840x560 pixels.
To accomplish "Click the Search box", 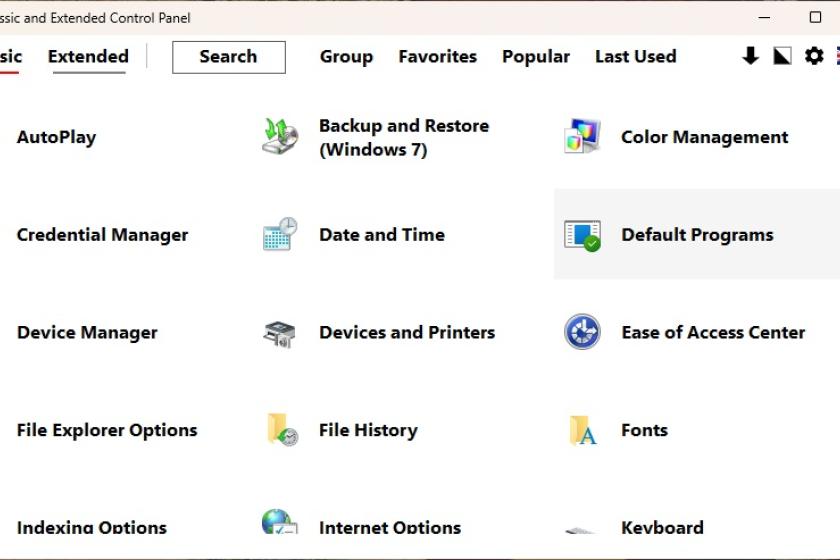I will point(229,57).
